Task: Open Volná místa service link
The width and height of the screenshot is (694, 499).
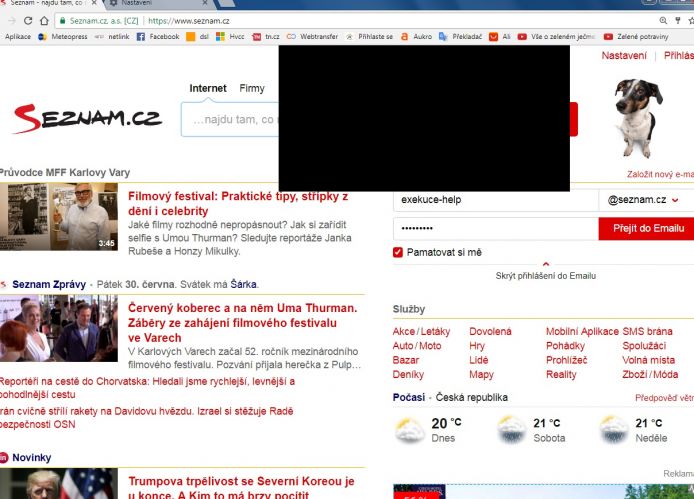Action: point(648,360)
